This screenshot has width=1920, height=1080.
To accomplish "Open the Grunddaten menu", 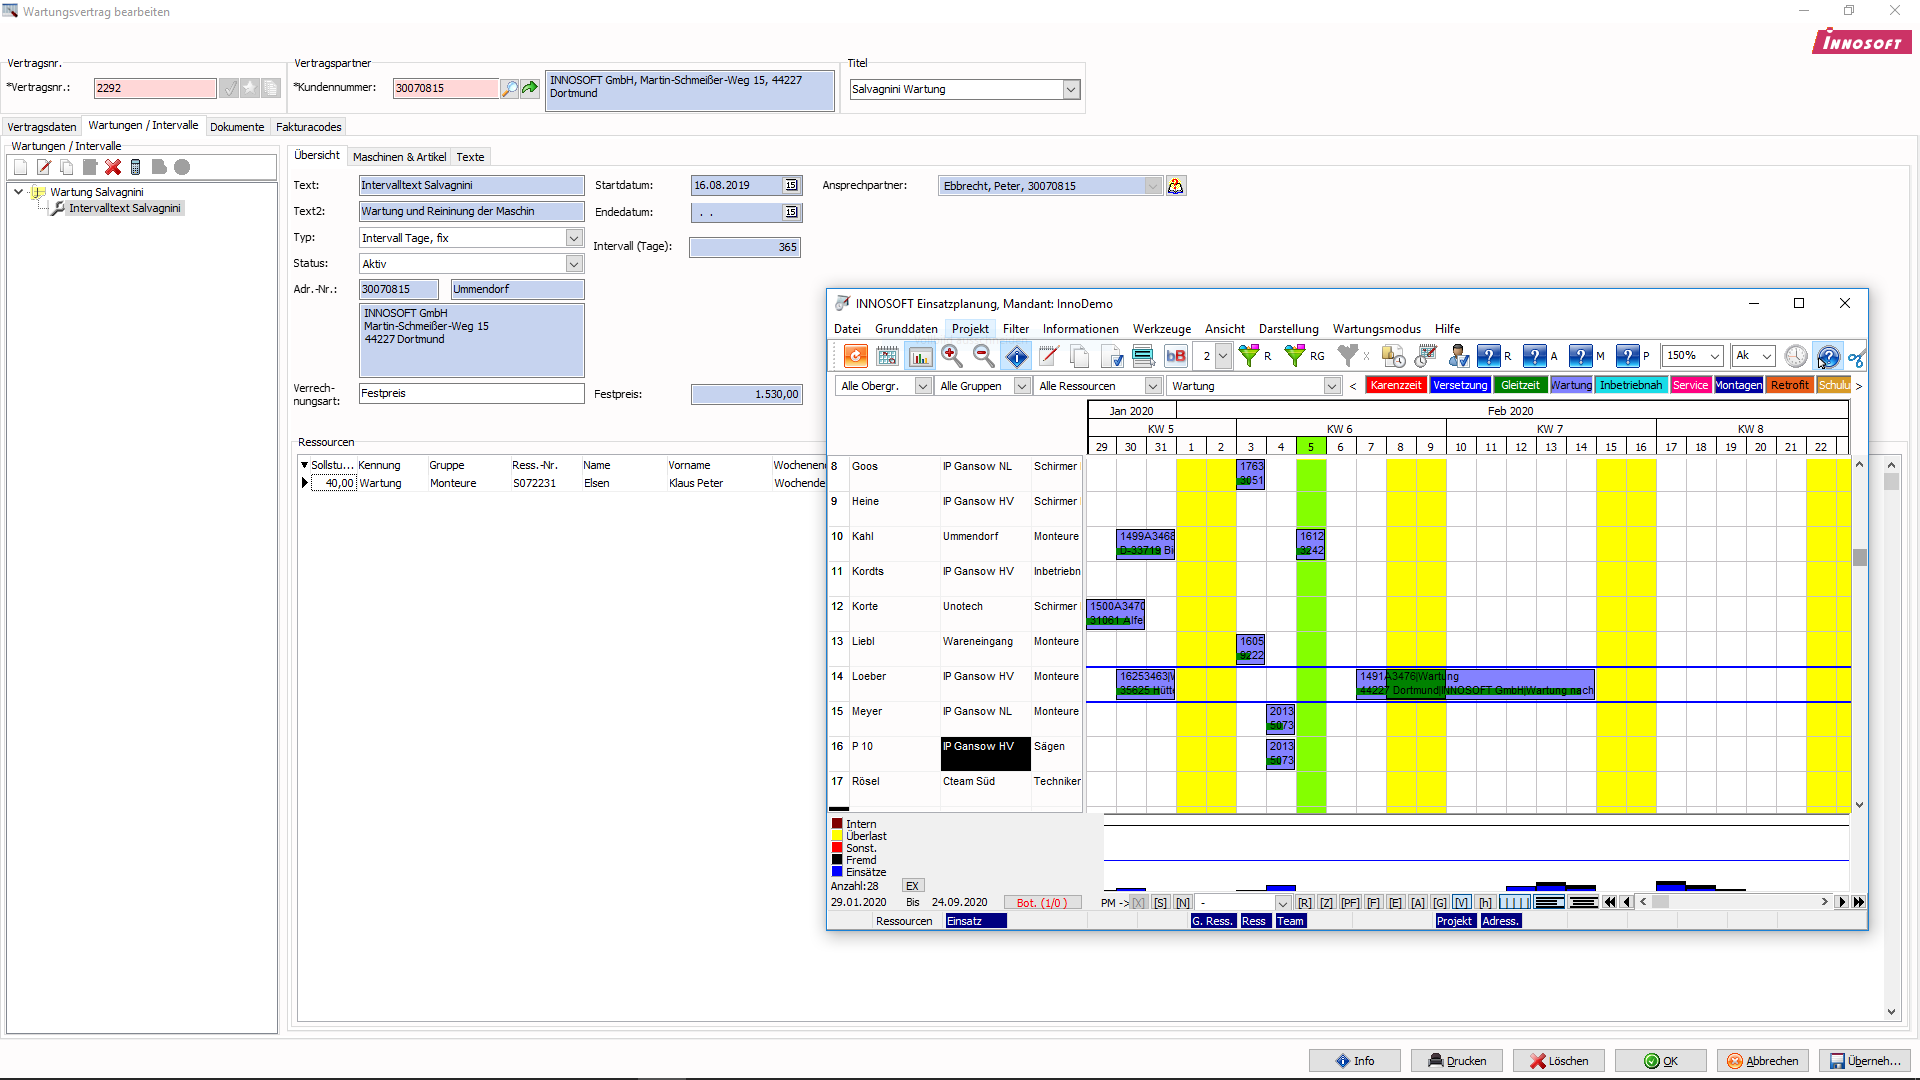I will [x=906, y=329].
